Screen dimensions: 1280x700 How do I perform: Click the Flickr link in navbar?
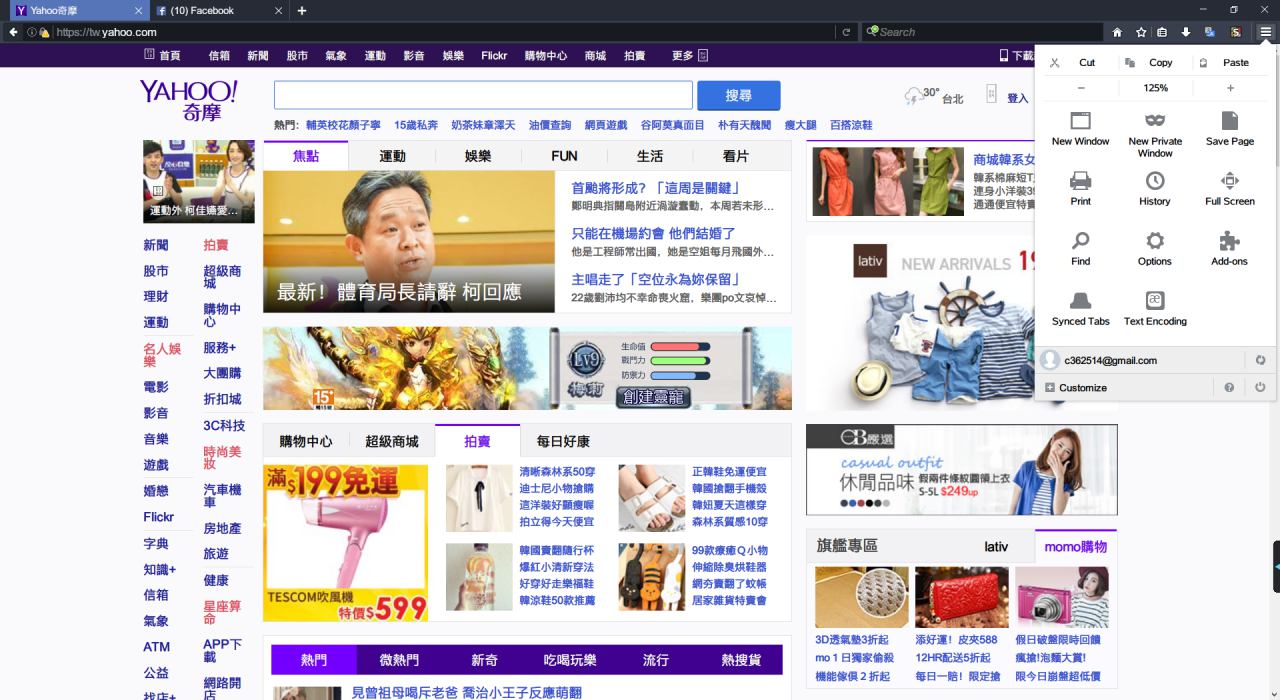pos(494,56)
